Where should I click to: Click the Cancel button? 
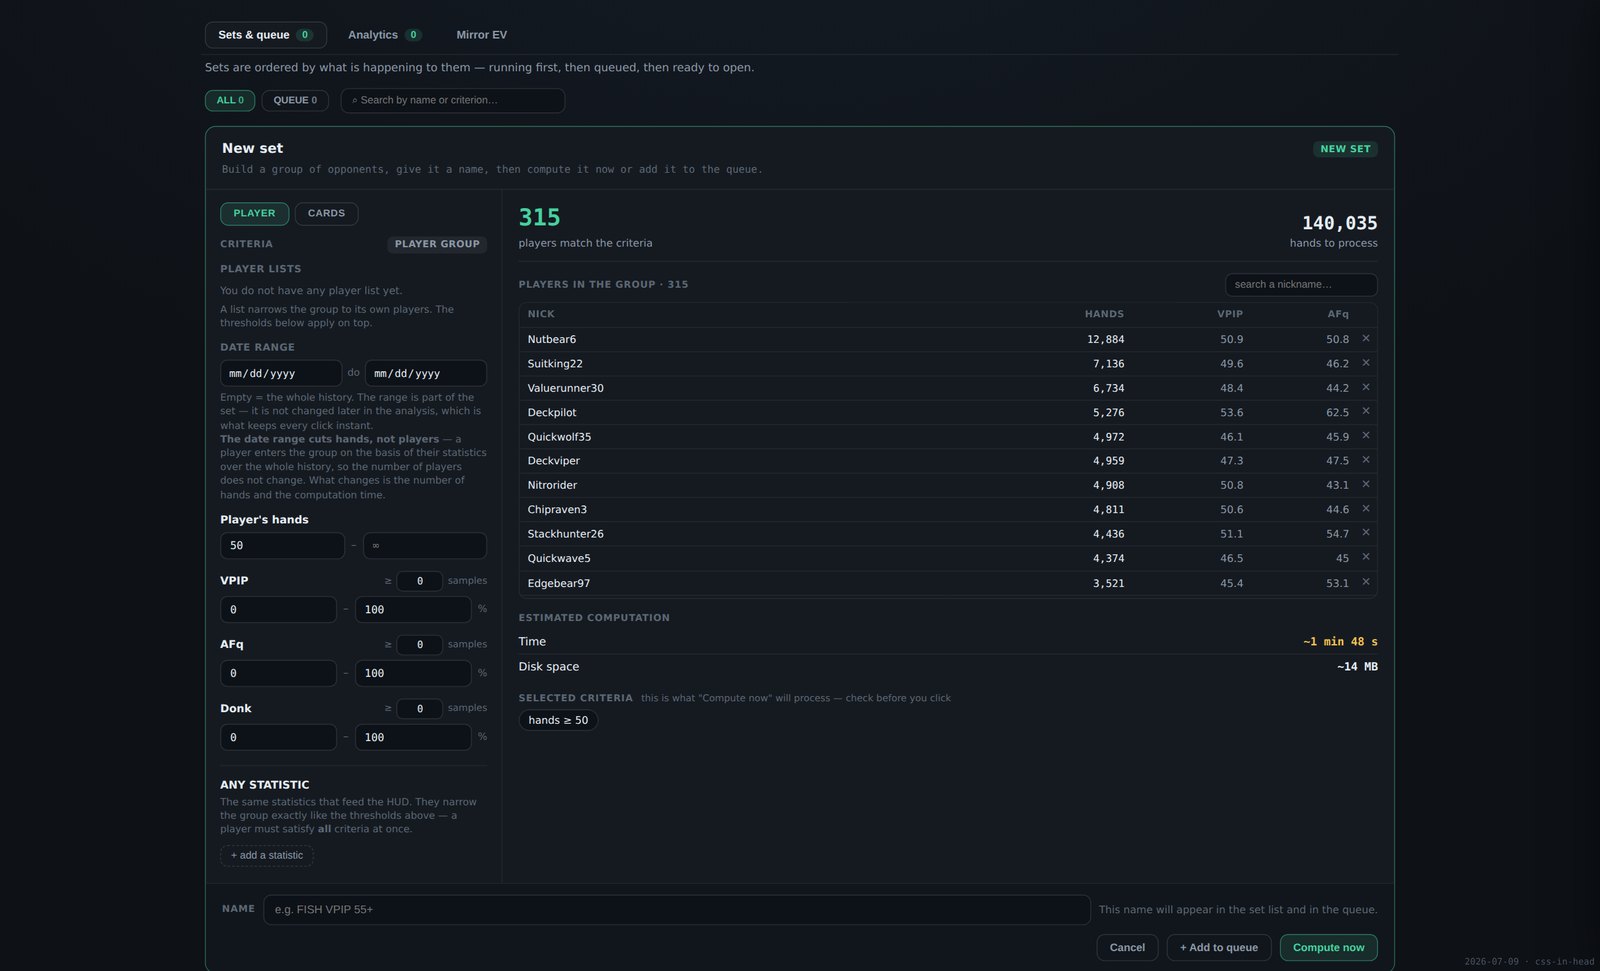1127,947
